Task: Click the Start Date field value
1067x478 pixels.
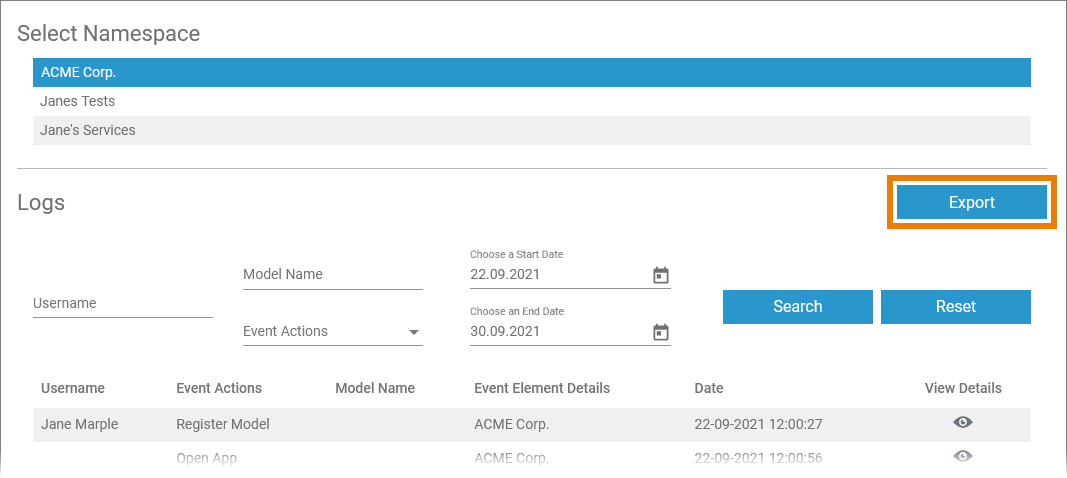Action: tap(555, 275)
